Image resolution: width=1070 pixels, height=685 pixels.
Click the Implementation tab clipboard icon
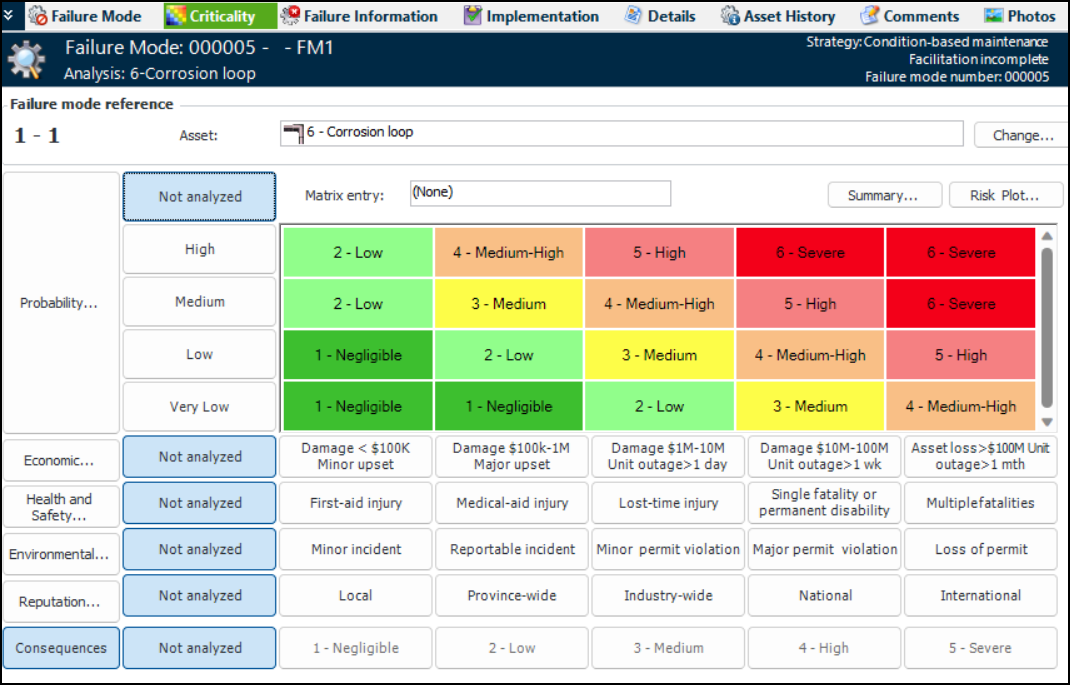click(473, 16)
